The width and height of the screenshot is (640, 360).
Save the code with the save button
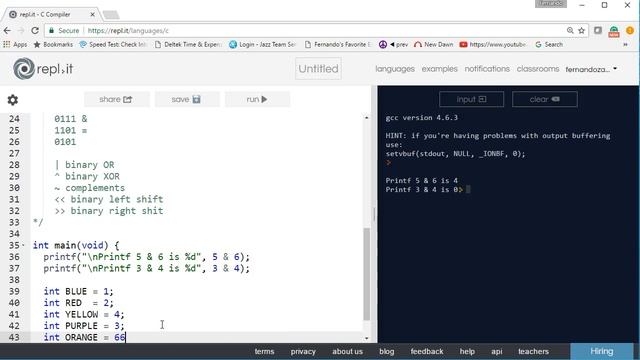(x=187, y=99)
